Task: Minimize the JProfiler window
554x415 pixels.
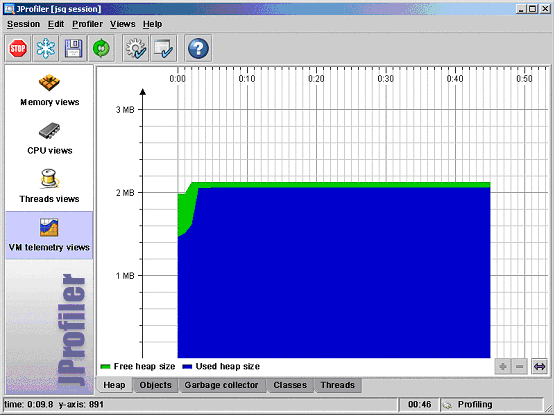Action: click(x=521, y=9)
